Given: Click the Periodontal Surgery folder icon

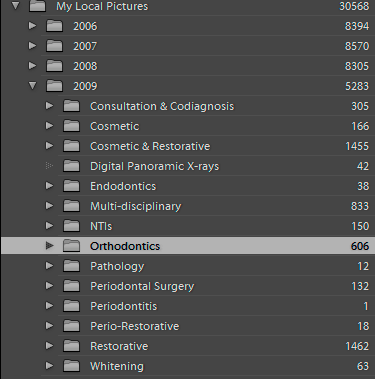Looking at the screenshot, I should pyautogui.click(x=71, y=286).
